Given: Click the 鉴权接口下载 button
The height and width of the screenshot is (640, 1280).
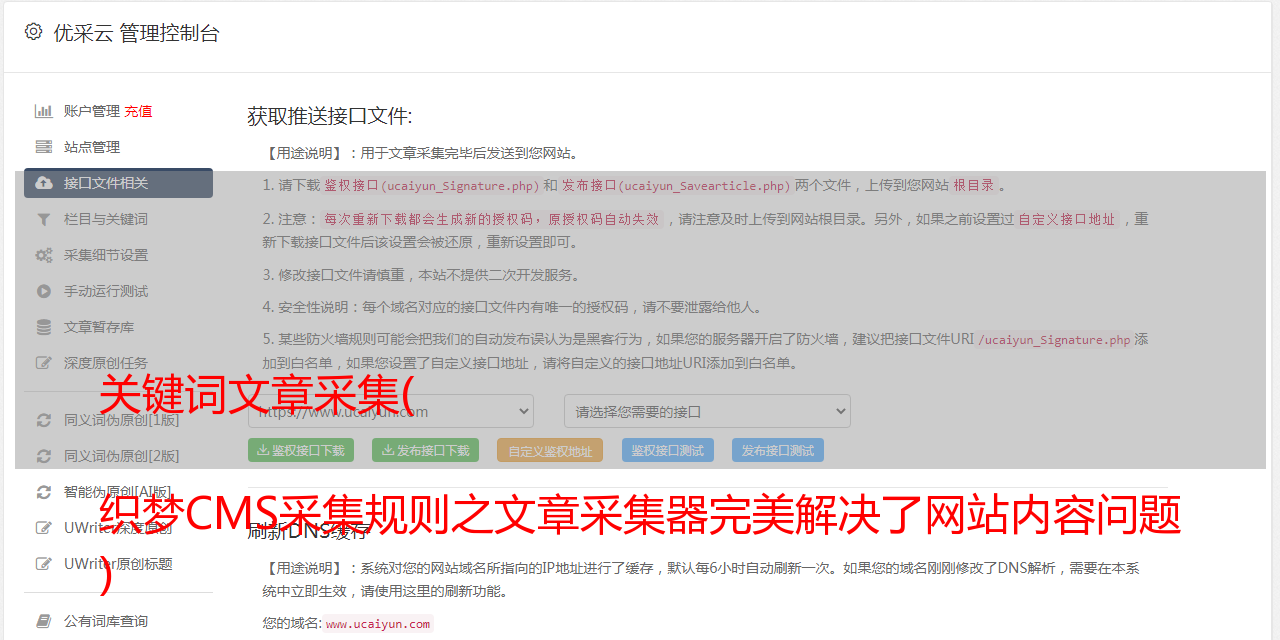Looking at the screenshot, I should coord(301,450).
